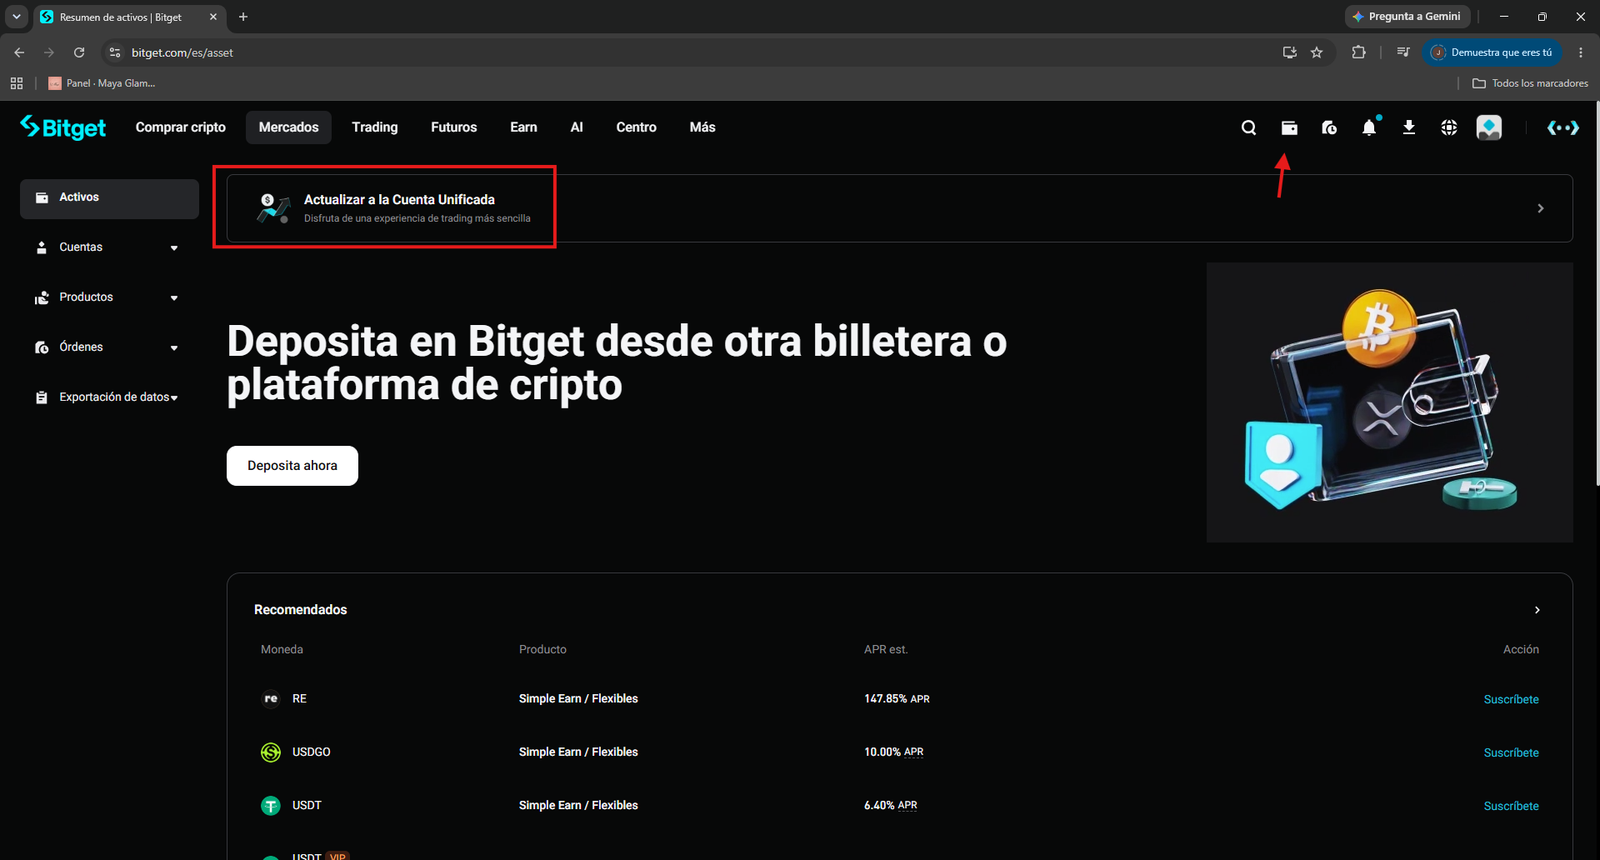Click the Pregunta a Gemini button

1408,17
